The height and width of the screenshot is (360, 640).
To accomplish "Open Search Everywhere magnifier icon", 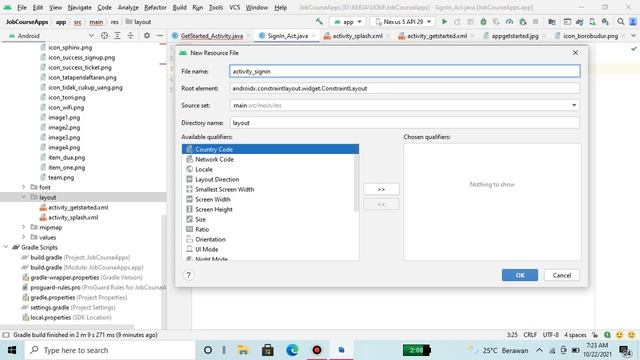I will [x=621, y=22].
